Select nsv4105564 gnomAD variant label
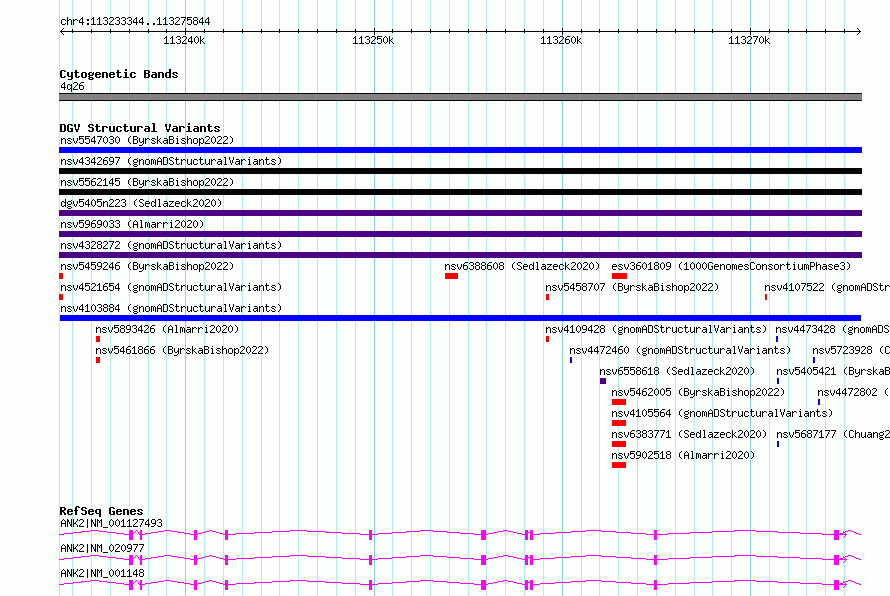 point(722,413)
